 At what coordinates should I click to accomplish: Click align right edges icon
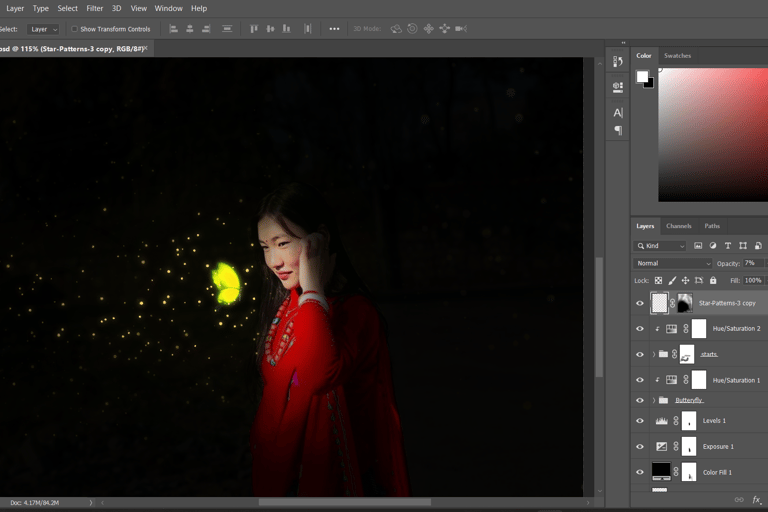pos(206,29)
